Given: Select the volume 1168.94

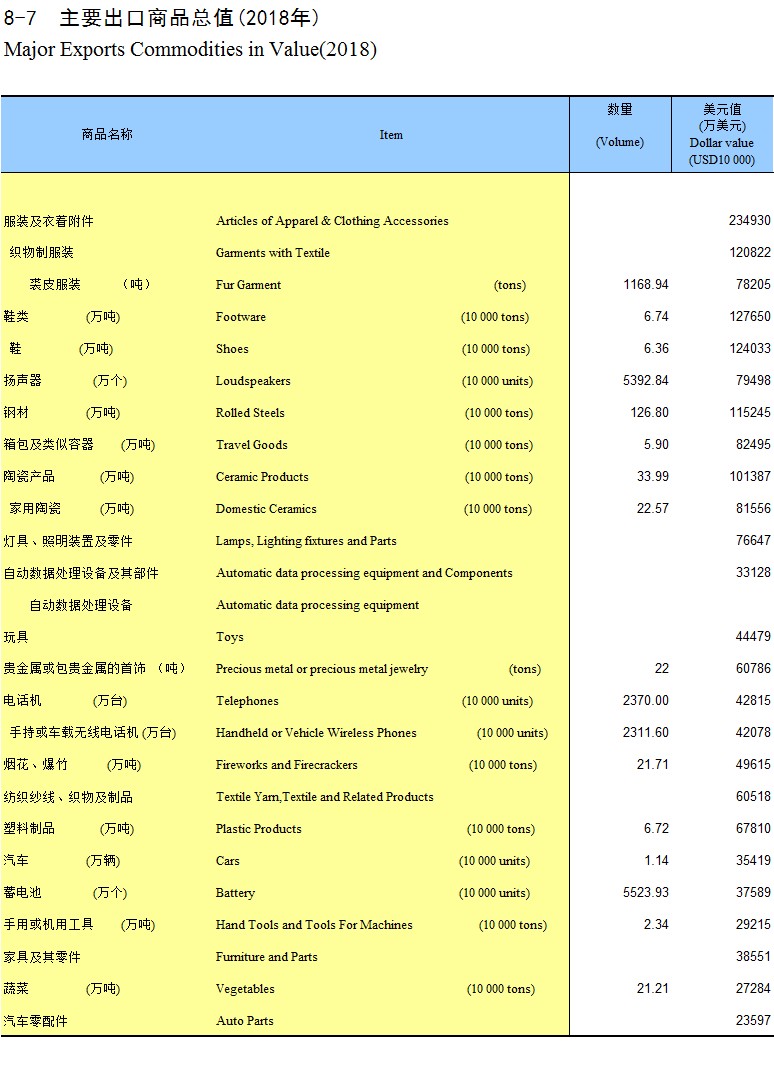Looking at the screenshot, I should (646, 284).
